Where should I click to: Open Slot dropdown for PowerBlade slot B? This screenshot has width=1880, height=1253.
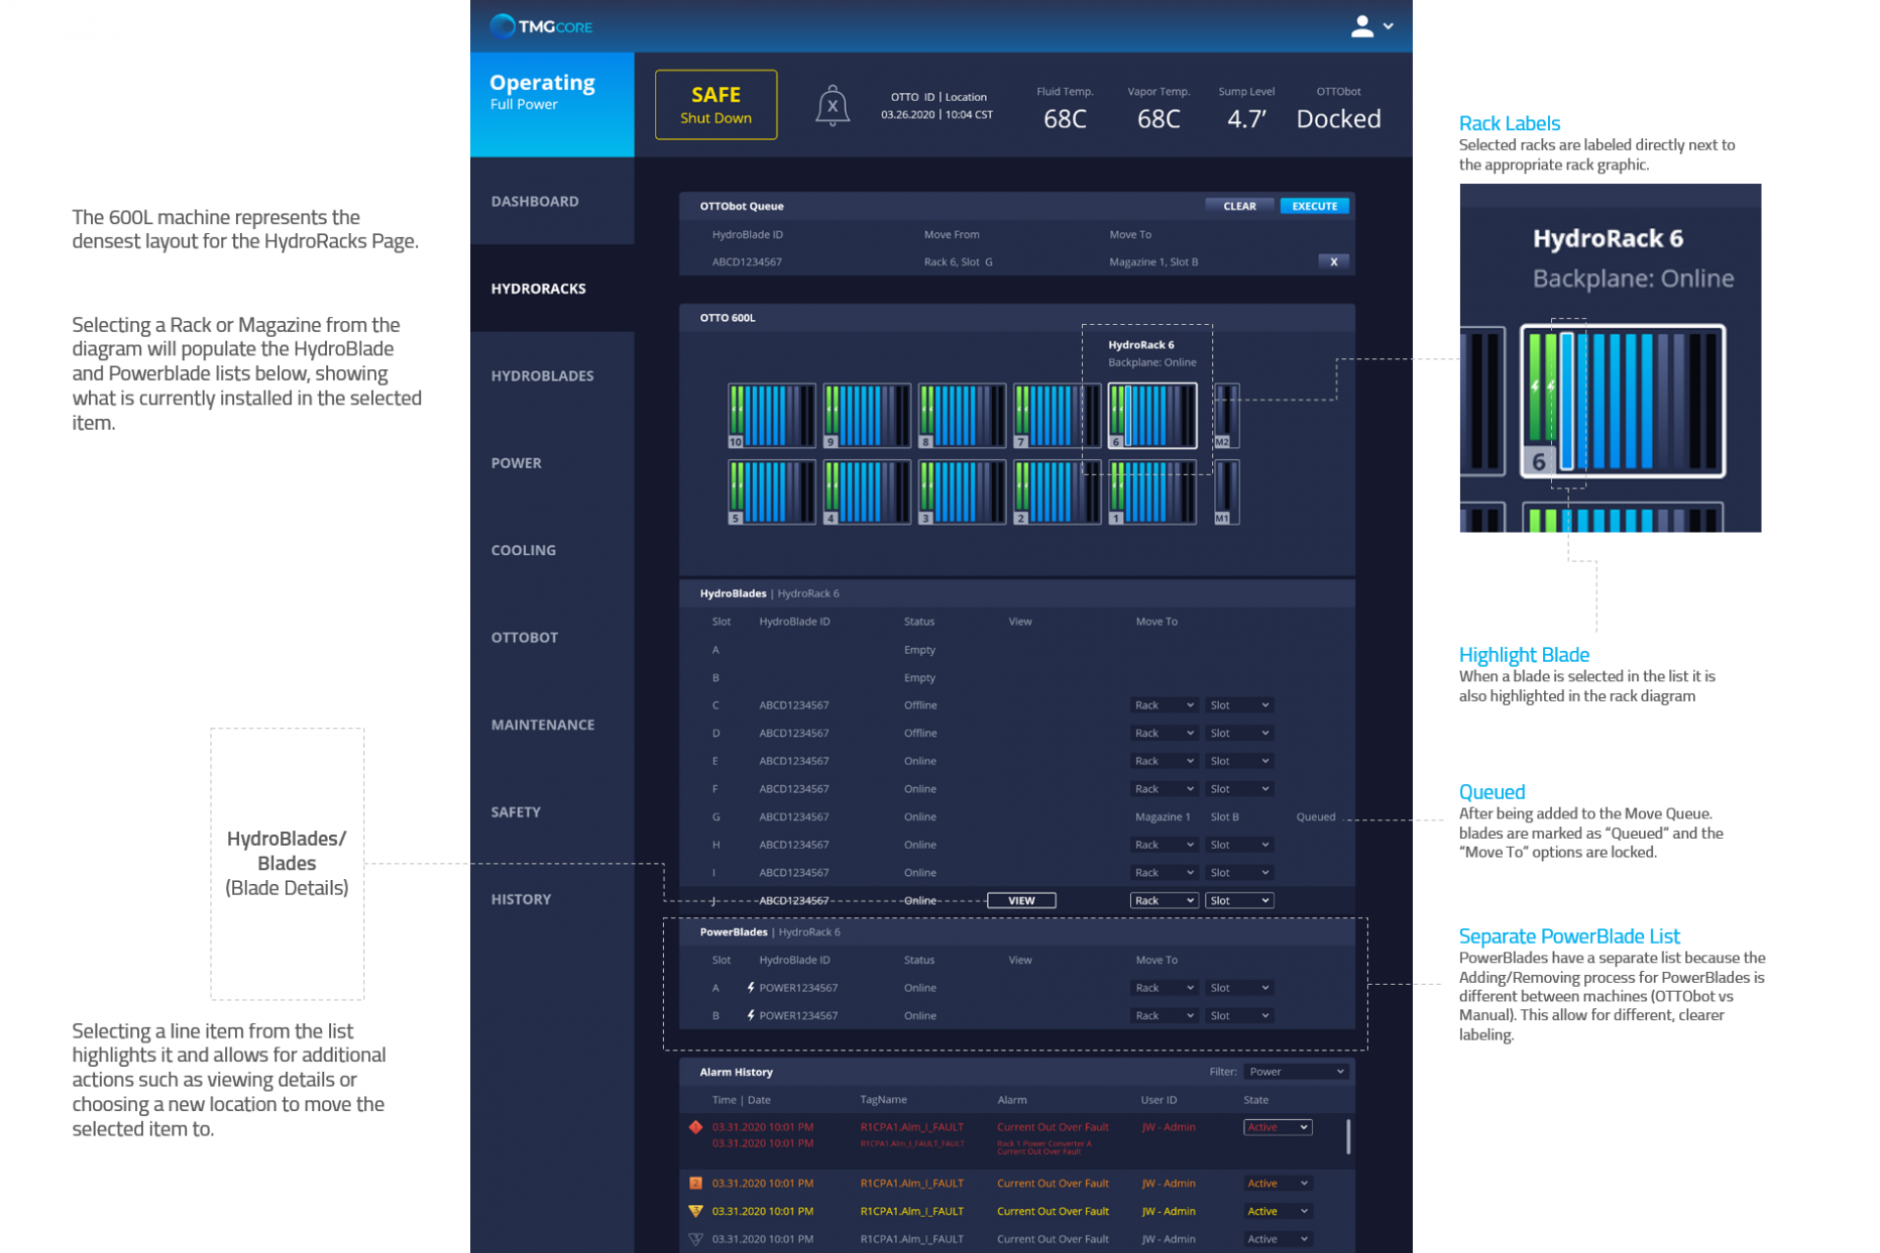point(1239,1015)
